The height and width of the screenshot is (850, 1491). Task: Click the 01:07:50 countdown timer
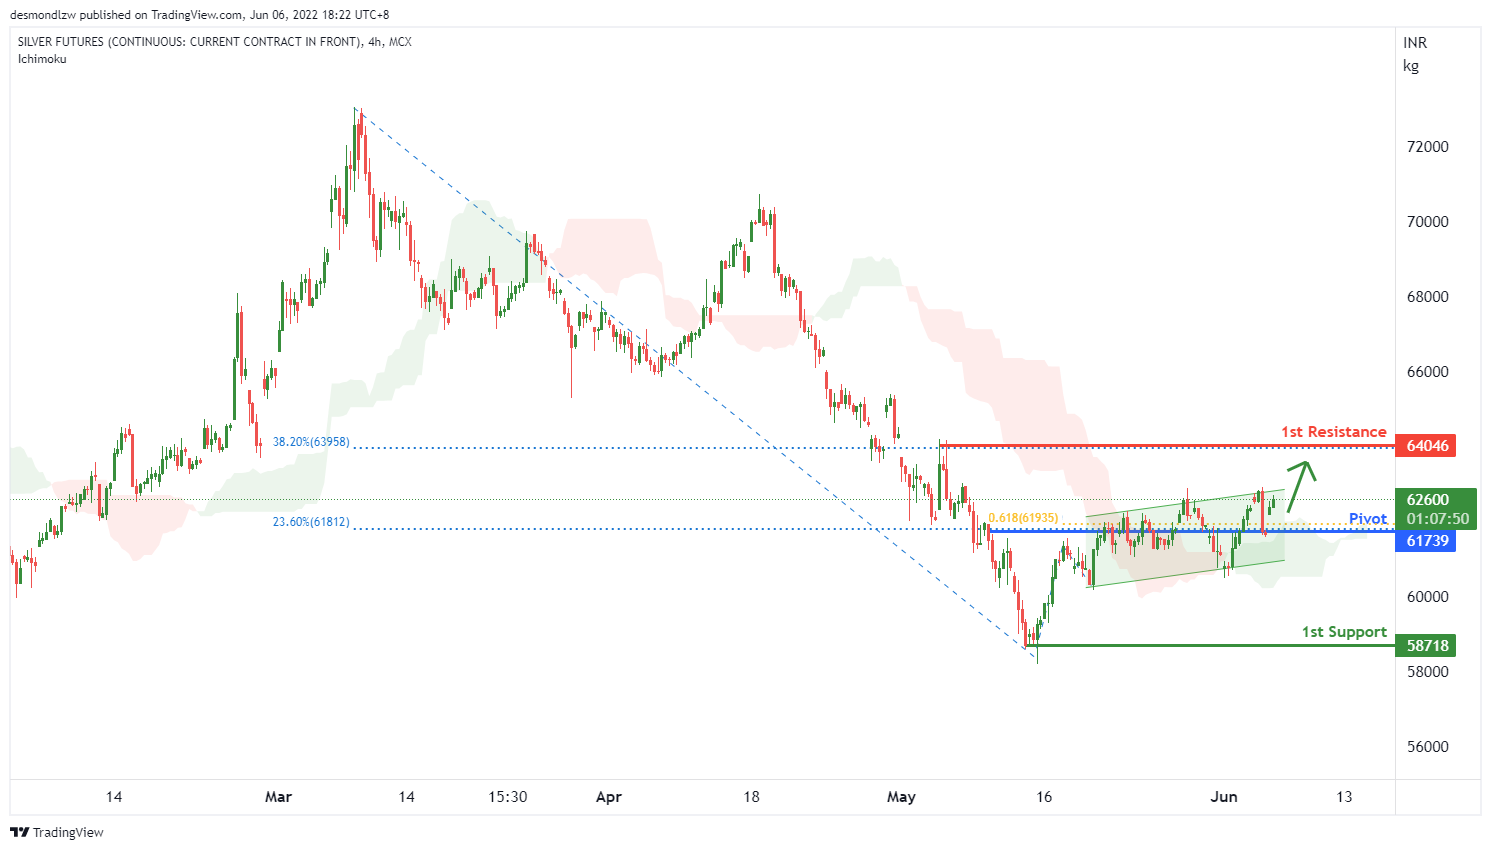click(x=1437, y=519)
